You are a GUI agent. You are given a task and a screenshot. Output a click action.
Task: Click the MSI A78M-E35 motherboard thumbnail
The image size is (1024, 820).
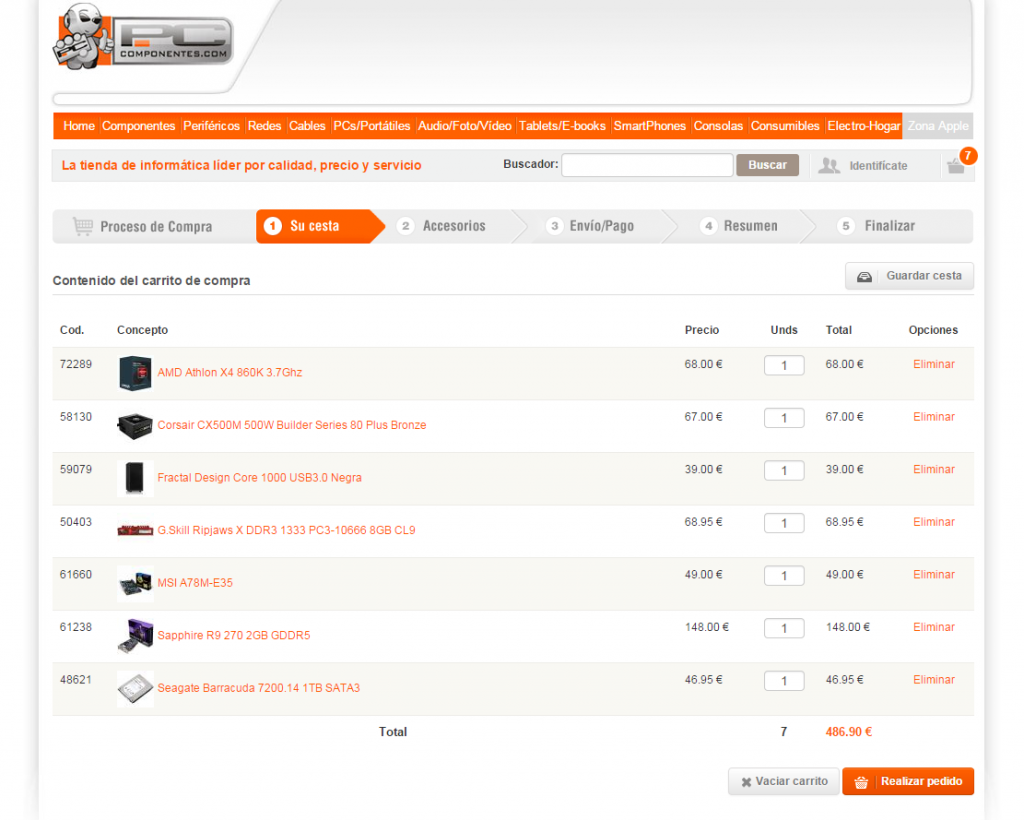coord(135,583)
